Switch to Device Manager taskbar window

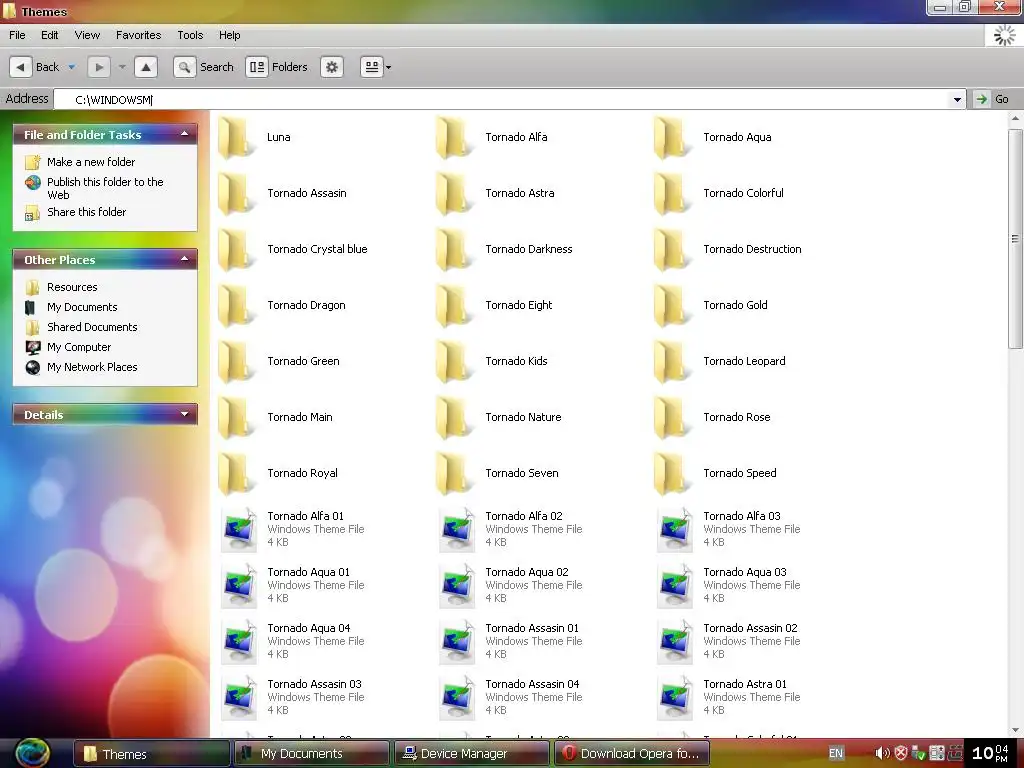[x=472, y=754]
